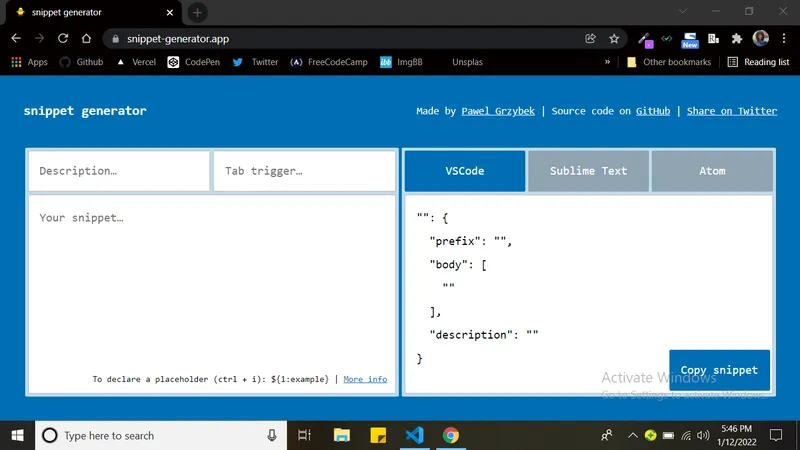Bookmark this page with the star icon

click(614, 39)
